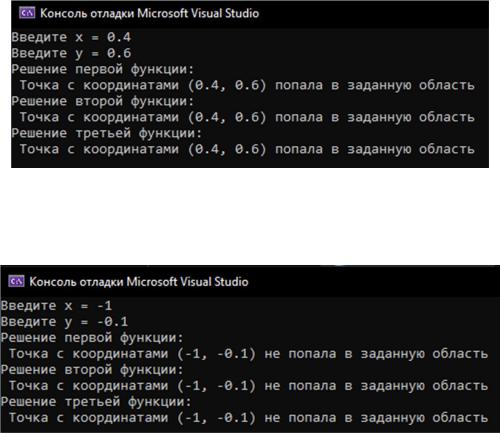500x433 pixels.
Task: Click the lower title 'Консоль отладки Microsoft Visual Studio'
Action: pyautogui.click(x=139, y=282)
